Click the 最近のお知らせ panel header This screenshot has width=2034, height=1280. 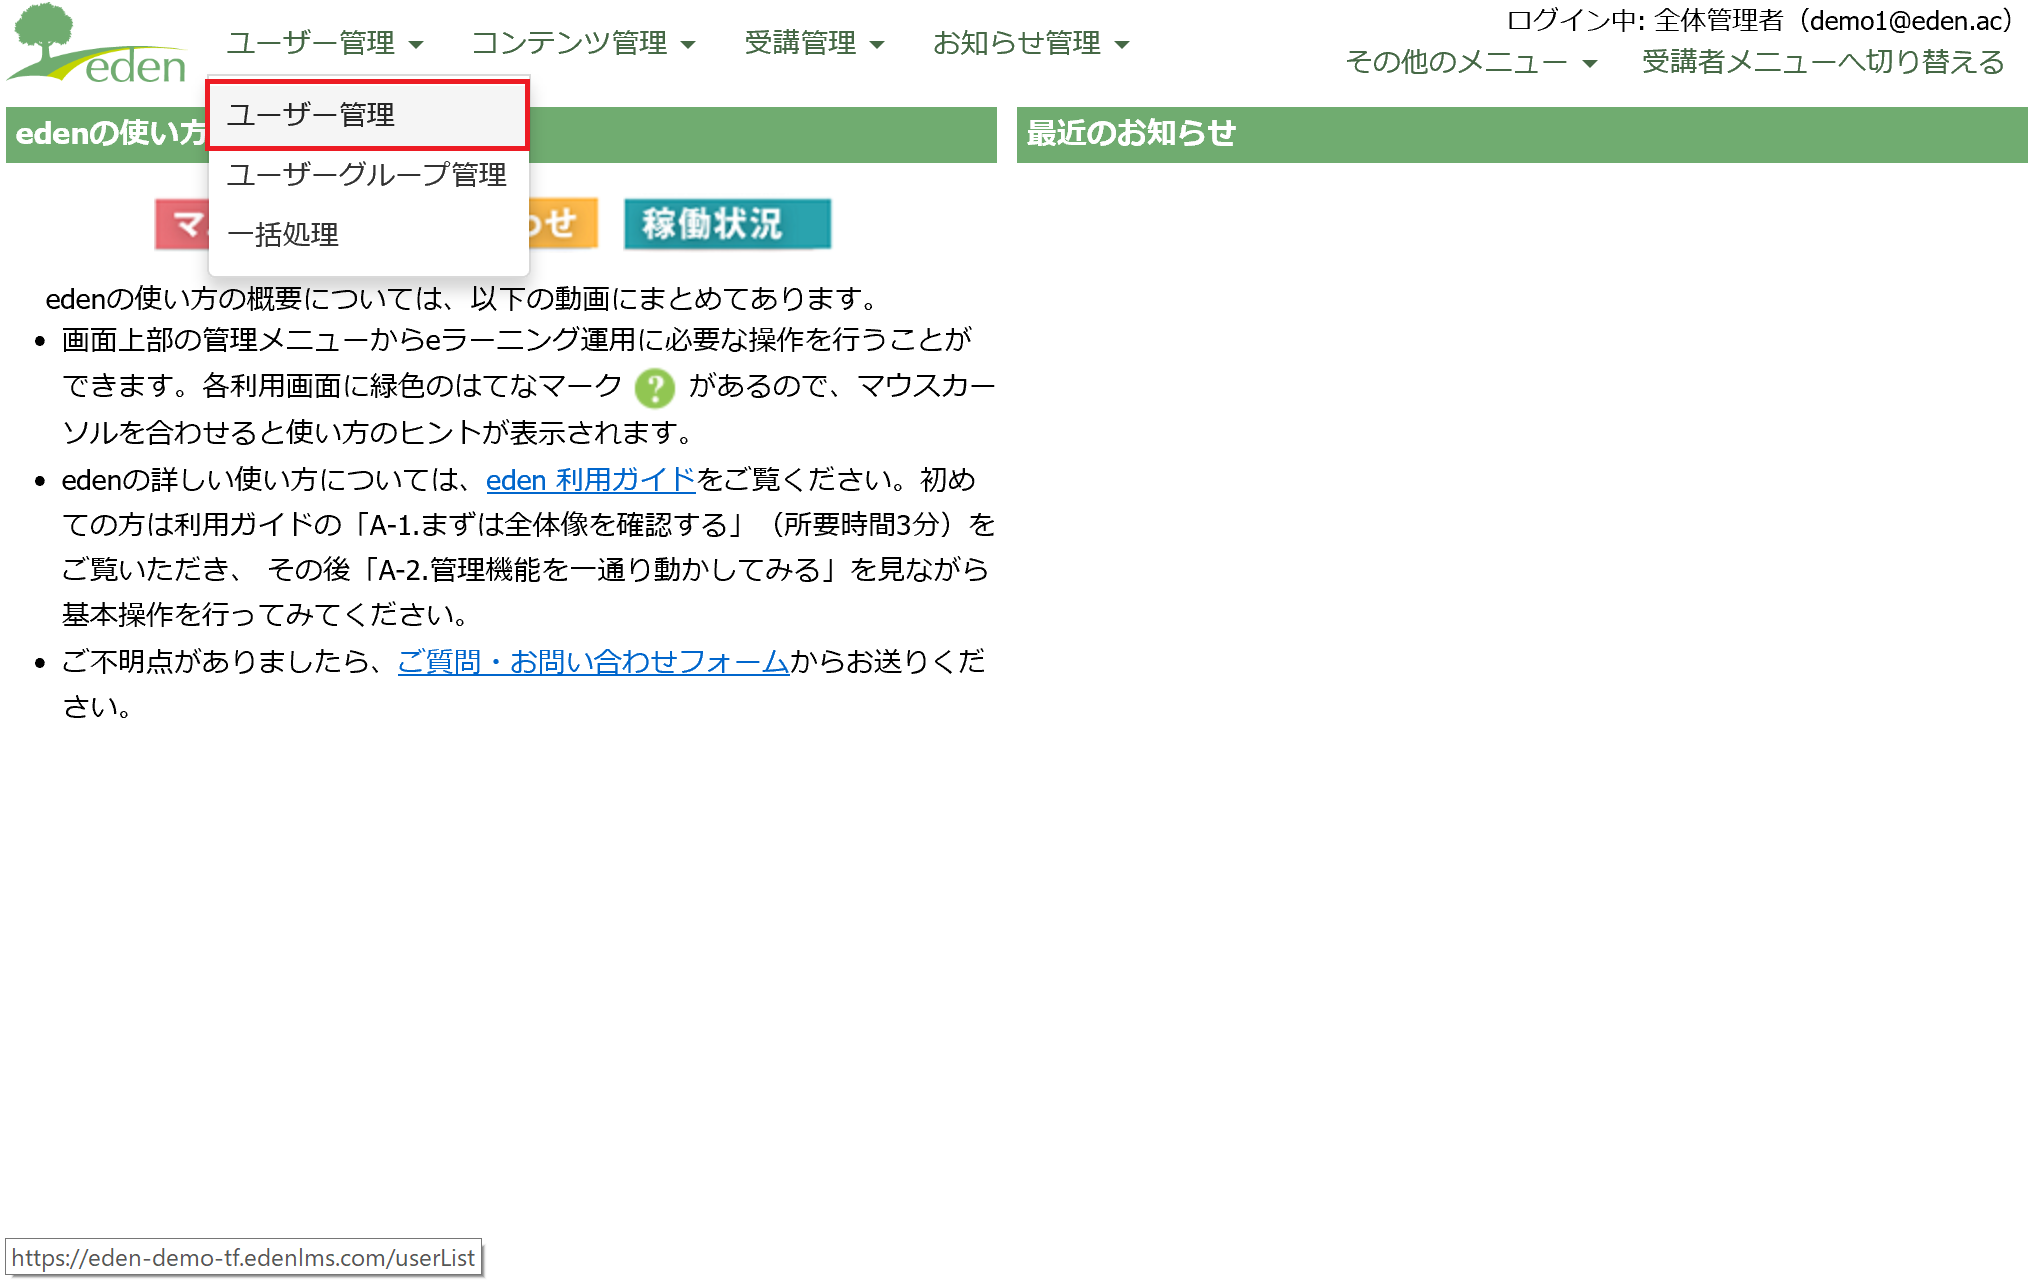(x=1522, y=134)
